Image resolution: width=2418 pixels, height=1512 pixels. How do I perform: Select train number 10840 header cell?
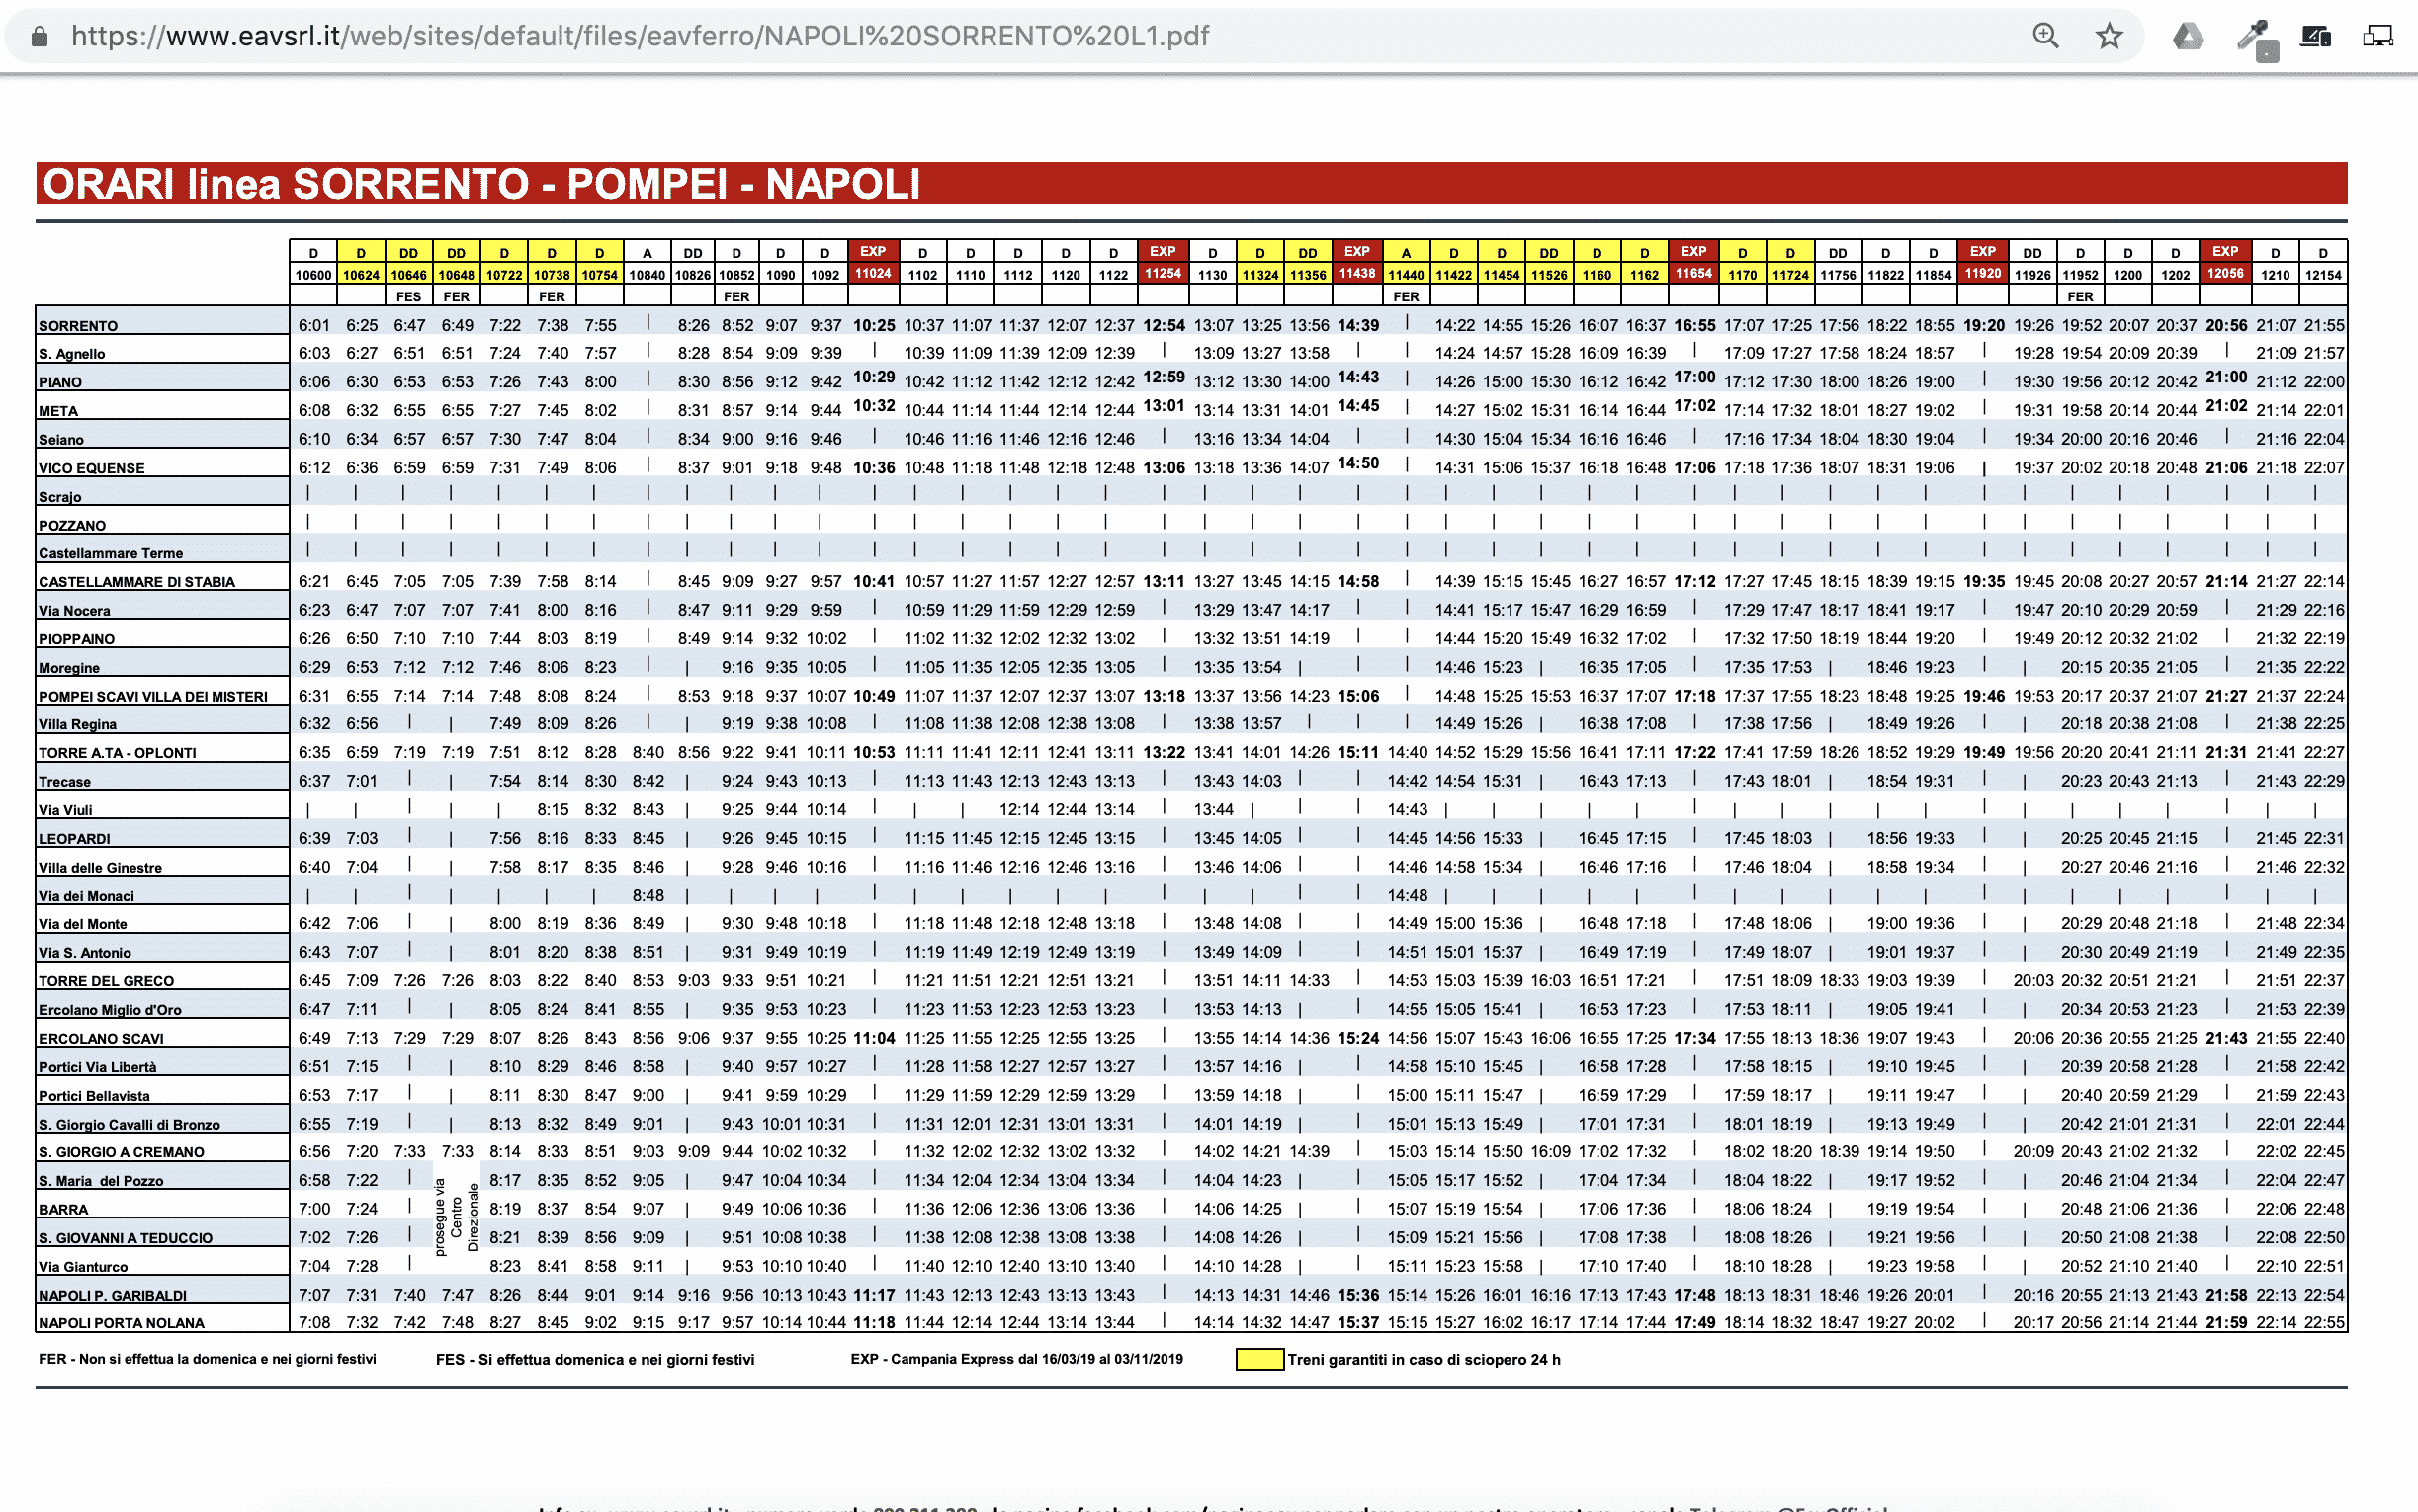647,275
